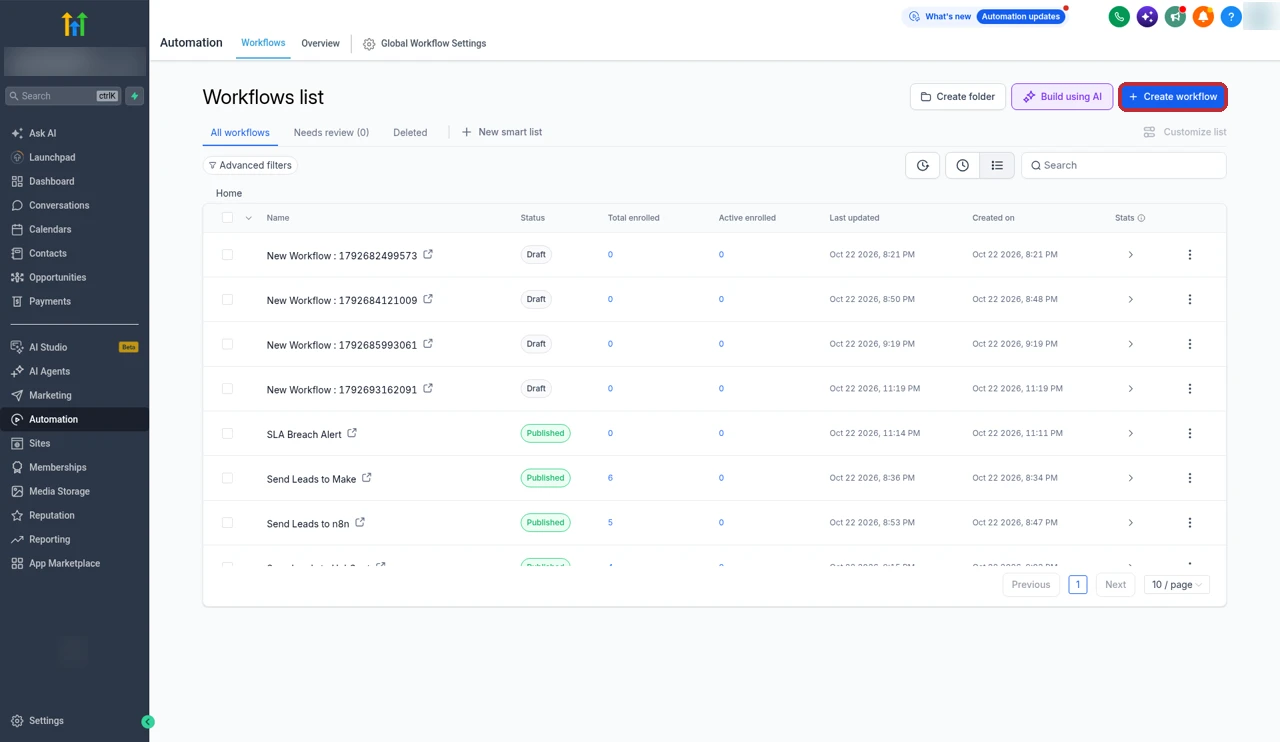This screenshot has height=742, width=1280.
Task: Collapse the sidebar with green arrow
Action: 148,721
